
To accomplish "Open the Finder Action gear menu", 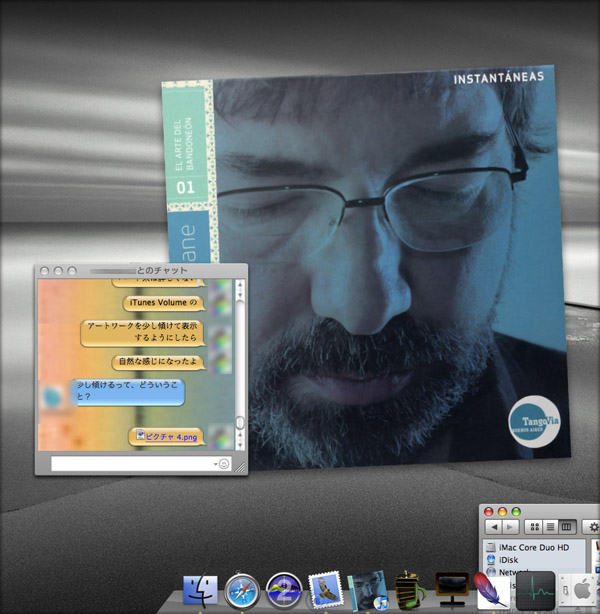I will 592,527.
